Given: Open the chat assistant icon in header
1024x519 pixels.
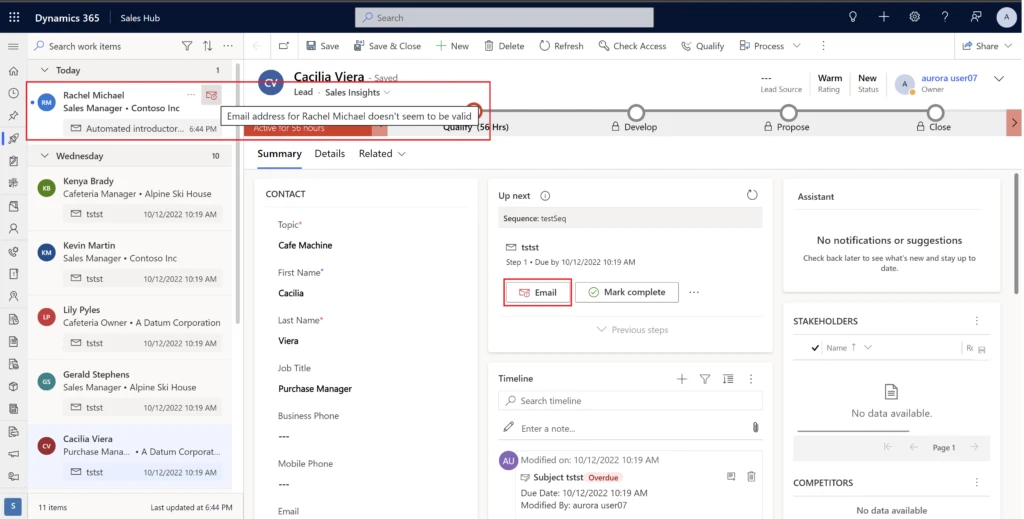Looking at the screenshot, I should coord(976,18).
